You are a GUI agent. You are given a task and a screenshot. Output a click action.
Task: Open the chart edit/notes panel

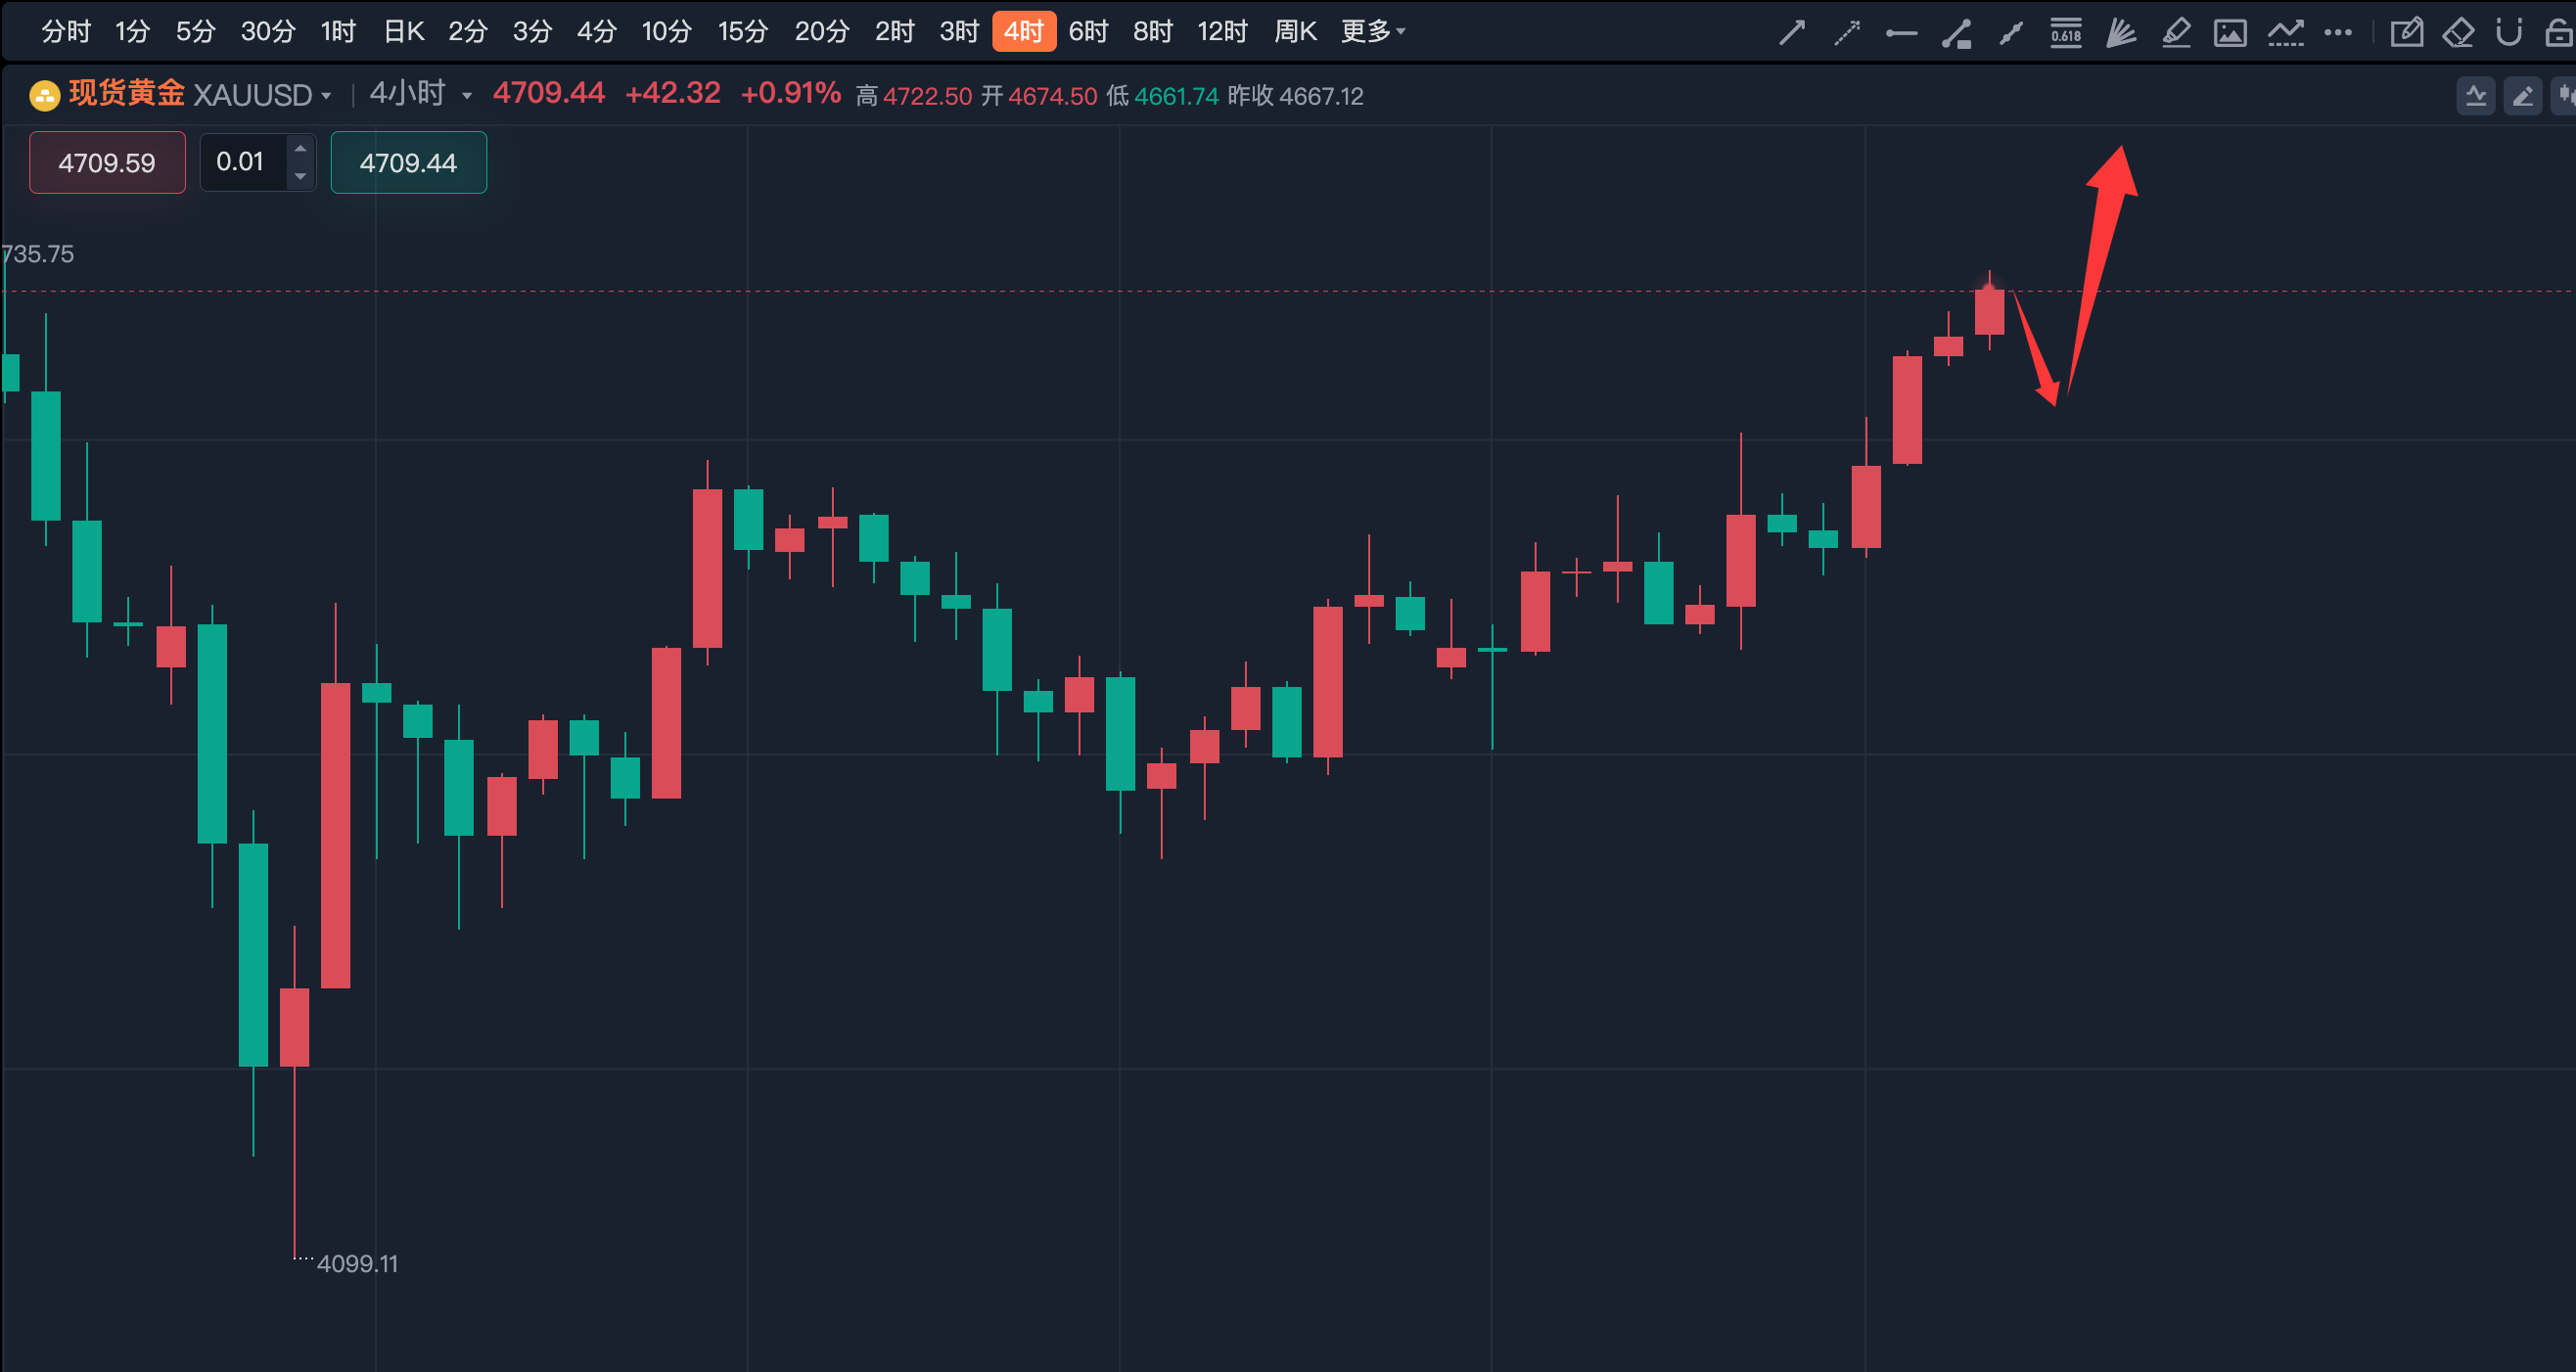pyautogui.click(x=2407, y=31)
